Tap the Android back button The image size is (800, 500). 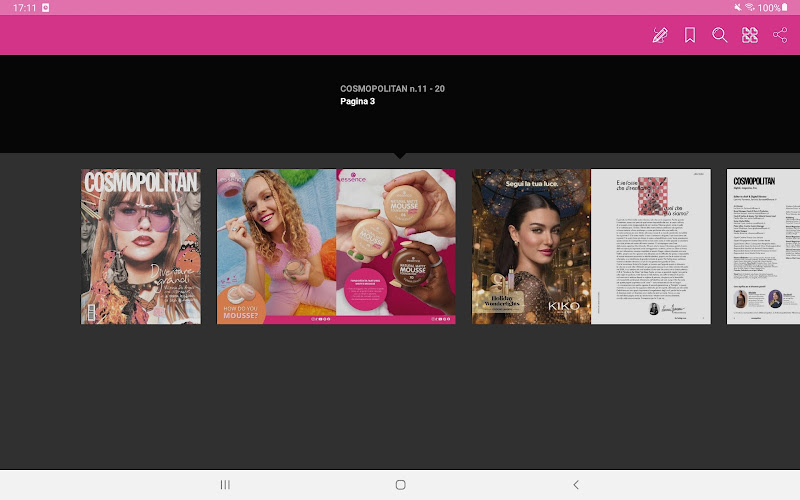tap(576, 485)
